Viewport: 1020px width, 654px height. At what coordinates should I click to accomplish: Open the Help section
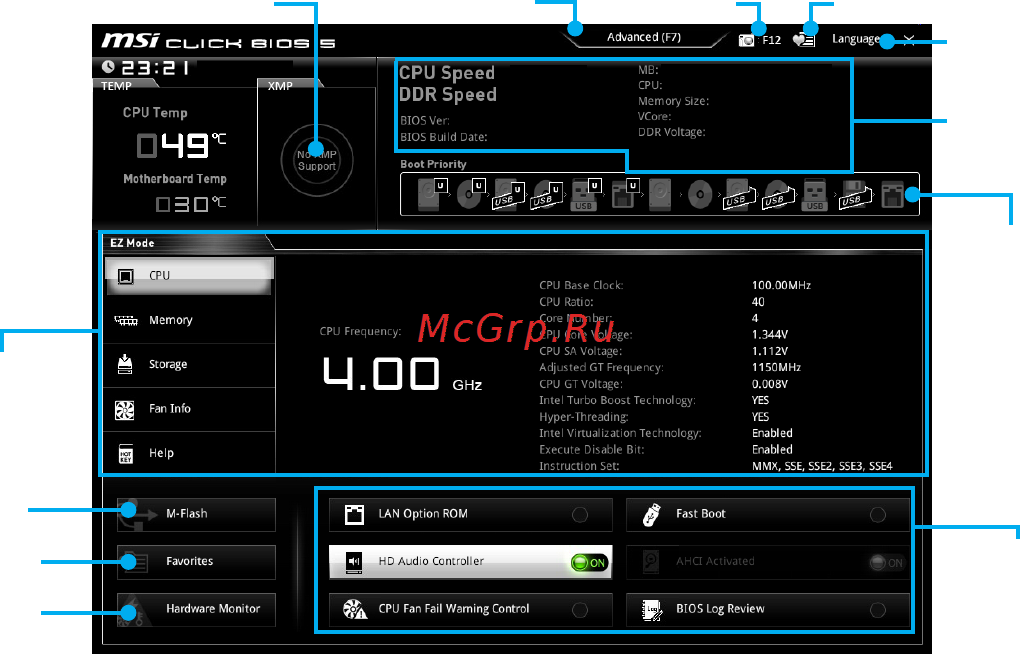point(189,453)
